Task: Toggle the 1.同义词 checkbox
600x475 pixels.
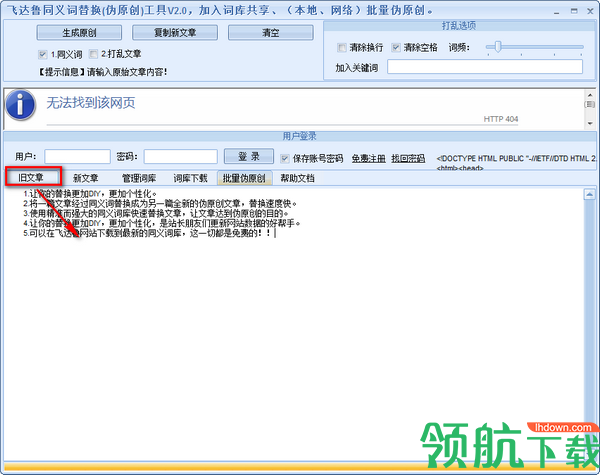Action: pyautogui.click(x=42, y=54)
